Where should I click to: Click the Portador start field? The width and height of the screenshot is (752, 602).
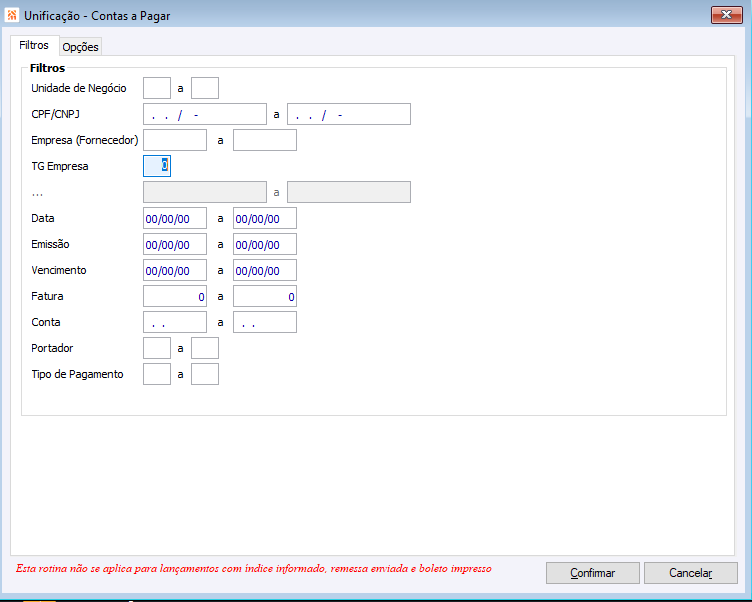157,348
